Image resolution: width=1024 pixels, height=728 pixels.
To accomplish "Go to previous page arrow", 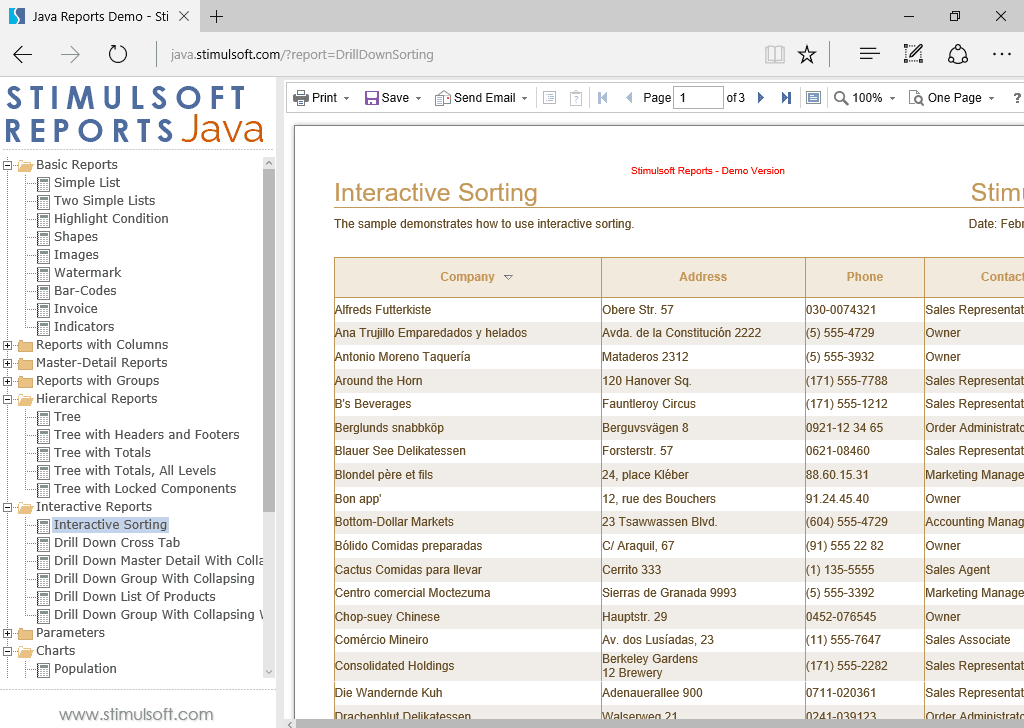I will [x=629, y=98].
